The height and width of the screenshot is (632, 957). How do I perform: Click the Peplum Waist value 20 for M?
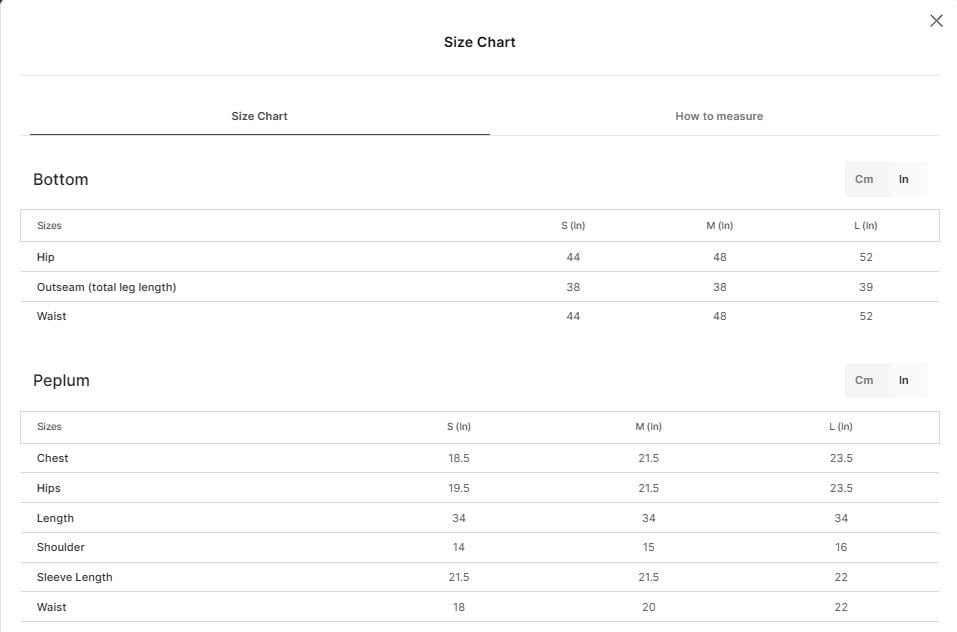(x=649, y=607)
